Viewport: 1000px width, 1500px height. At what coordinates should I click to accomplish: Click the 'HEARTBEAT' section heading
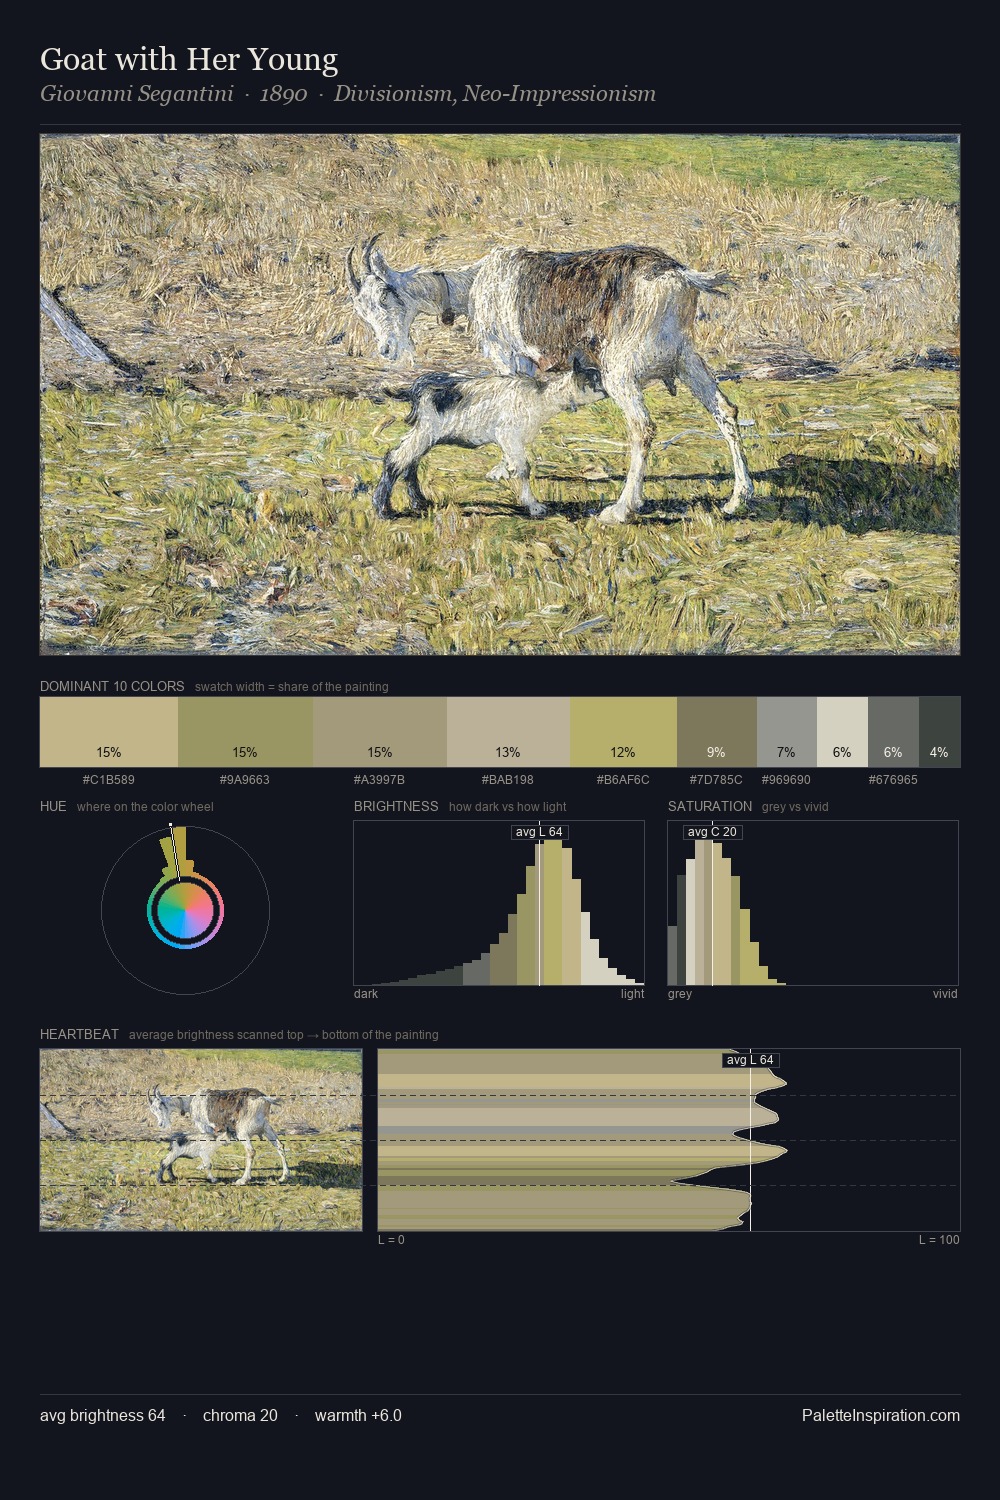click(x=79, y=1034)
